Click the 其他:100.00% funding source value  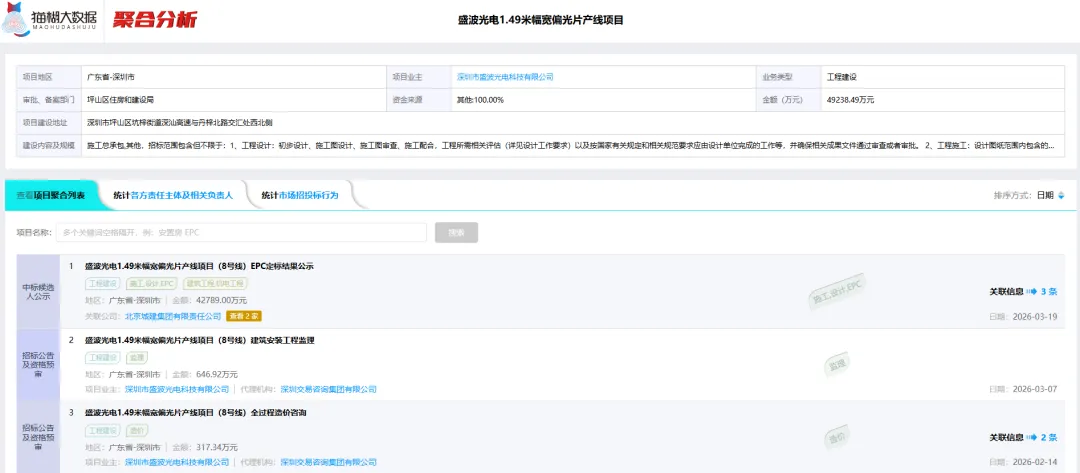coord(480,100)
